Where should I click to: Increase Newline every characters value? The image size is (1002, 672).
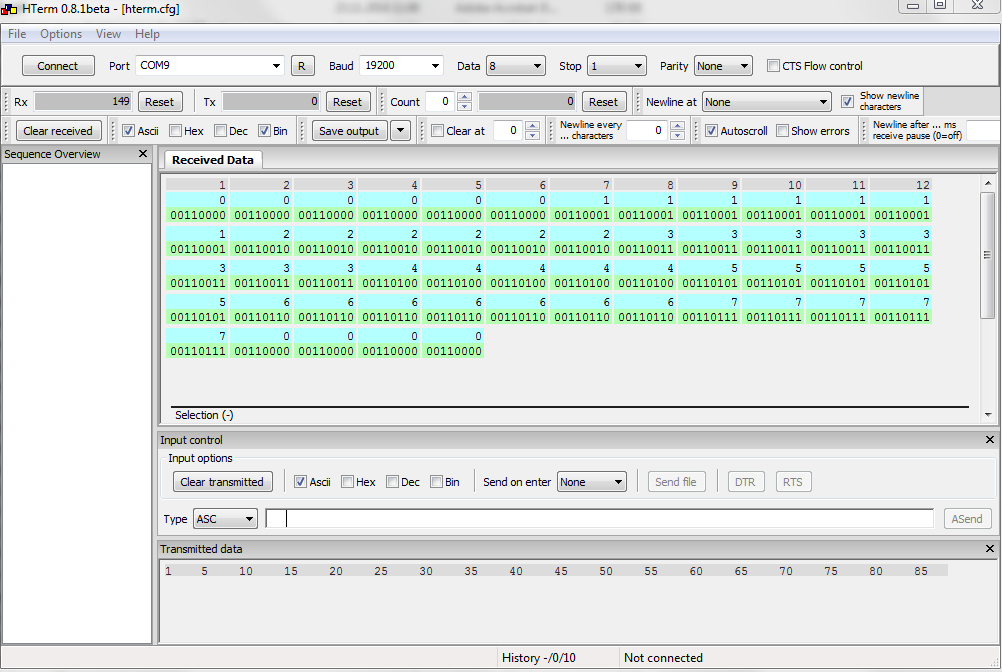677,126
